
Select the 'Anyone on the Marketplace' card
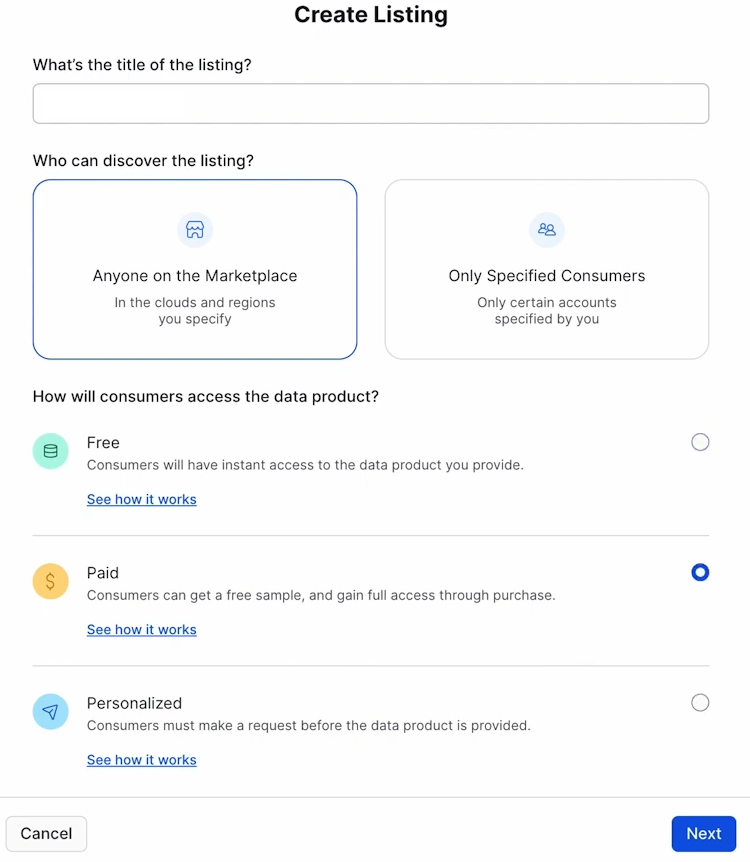(194, 269)
